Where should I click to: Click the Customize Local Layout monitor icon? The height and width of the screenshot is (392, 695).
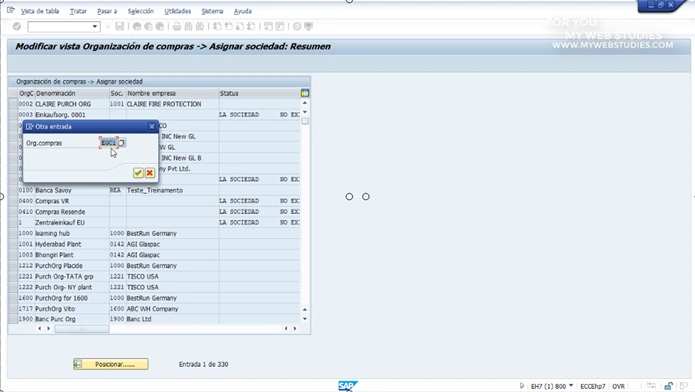308,27
